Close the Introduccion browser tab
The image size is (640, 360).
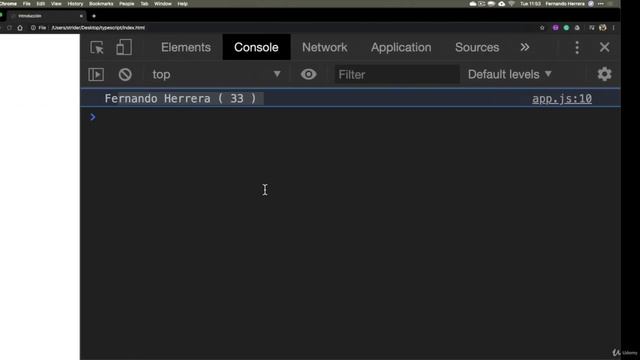(81, 16)
